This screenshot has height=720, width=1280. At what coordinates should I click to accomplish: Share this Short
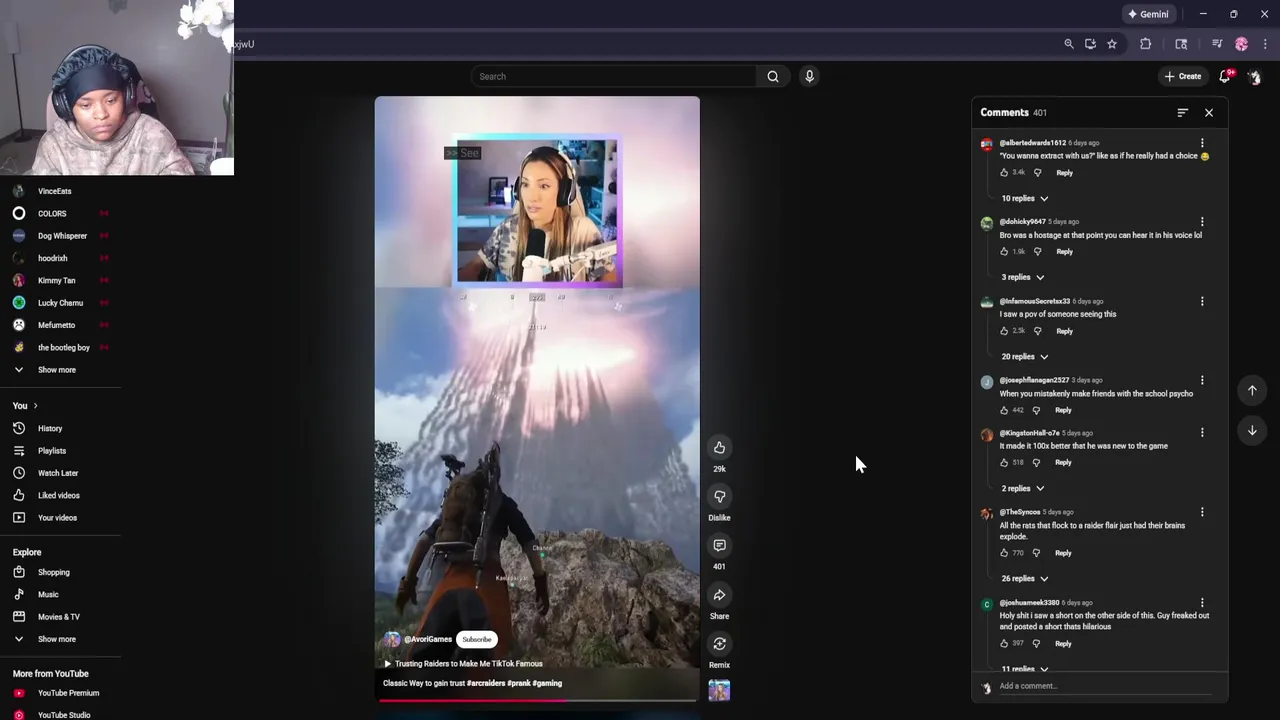click(719, 595)
